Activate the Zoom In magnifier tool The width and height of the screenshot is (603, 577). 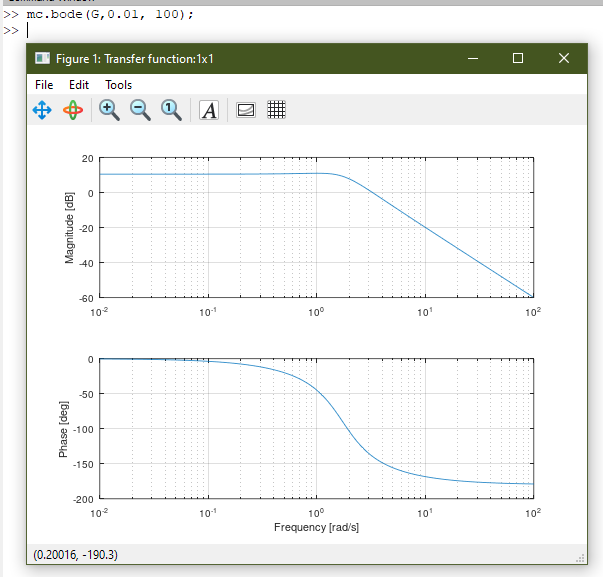pos(109,110)
